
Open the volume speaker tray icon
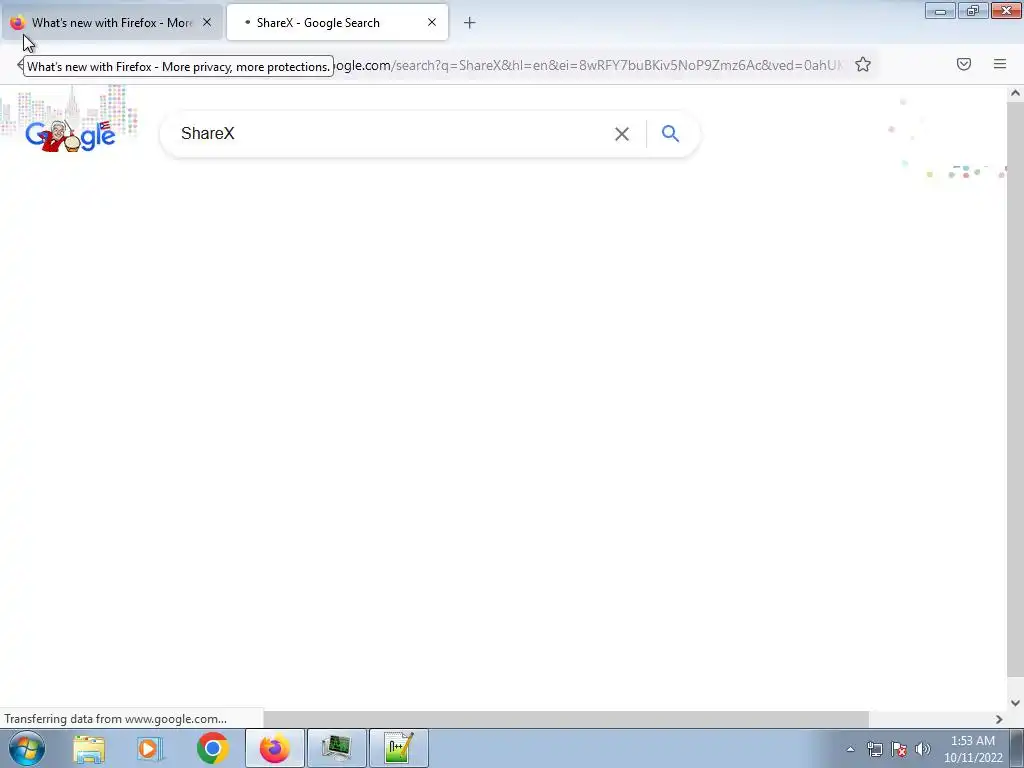click(x=923, y=749)
